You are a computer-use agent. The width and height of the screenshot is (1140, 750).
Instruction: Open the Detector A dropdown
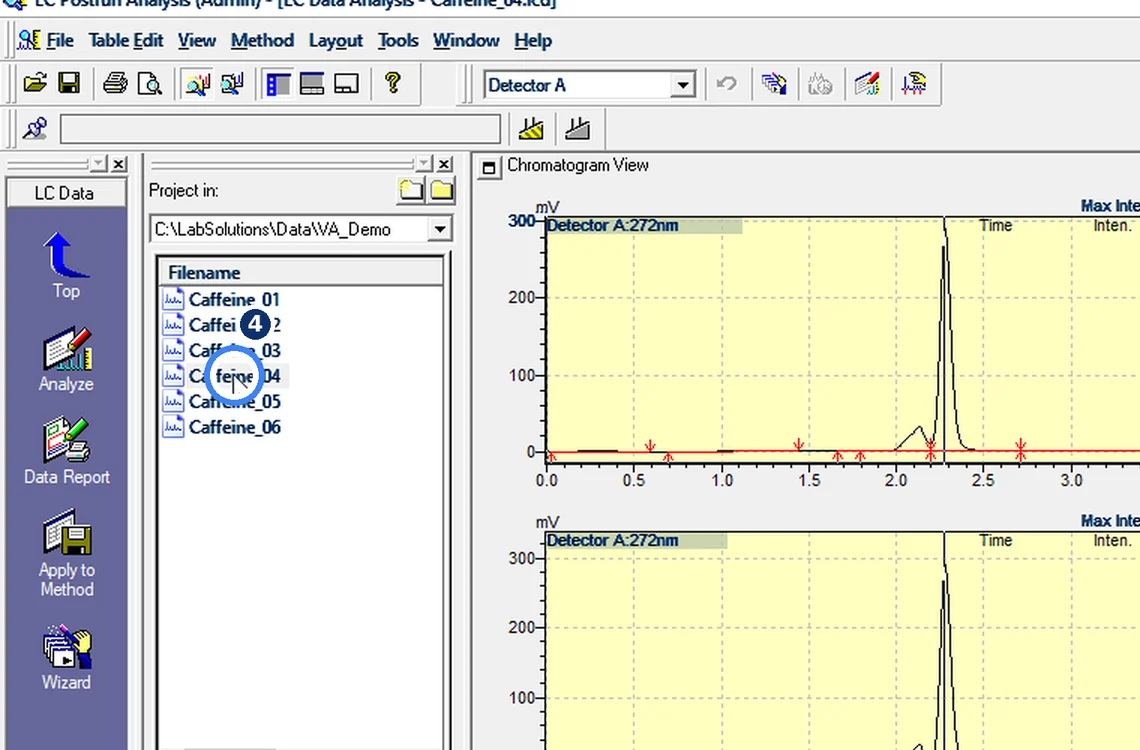point(683,86)
